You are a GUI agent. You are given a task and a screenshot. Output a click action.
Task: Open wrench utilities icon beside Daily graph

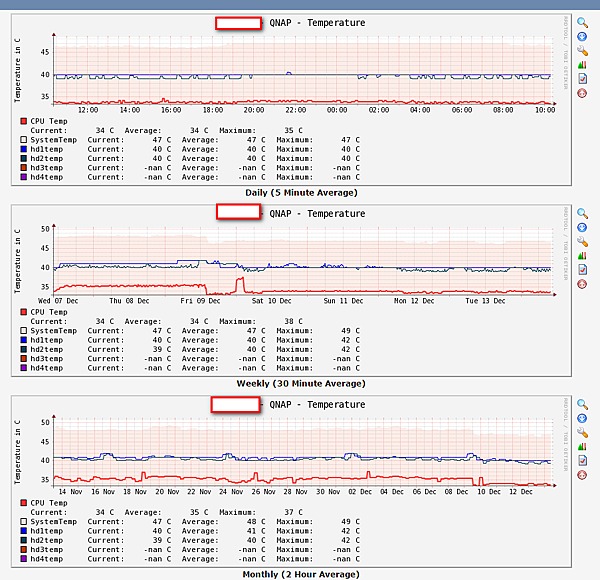point(582,51)
